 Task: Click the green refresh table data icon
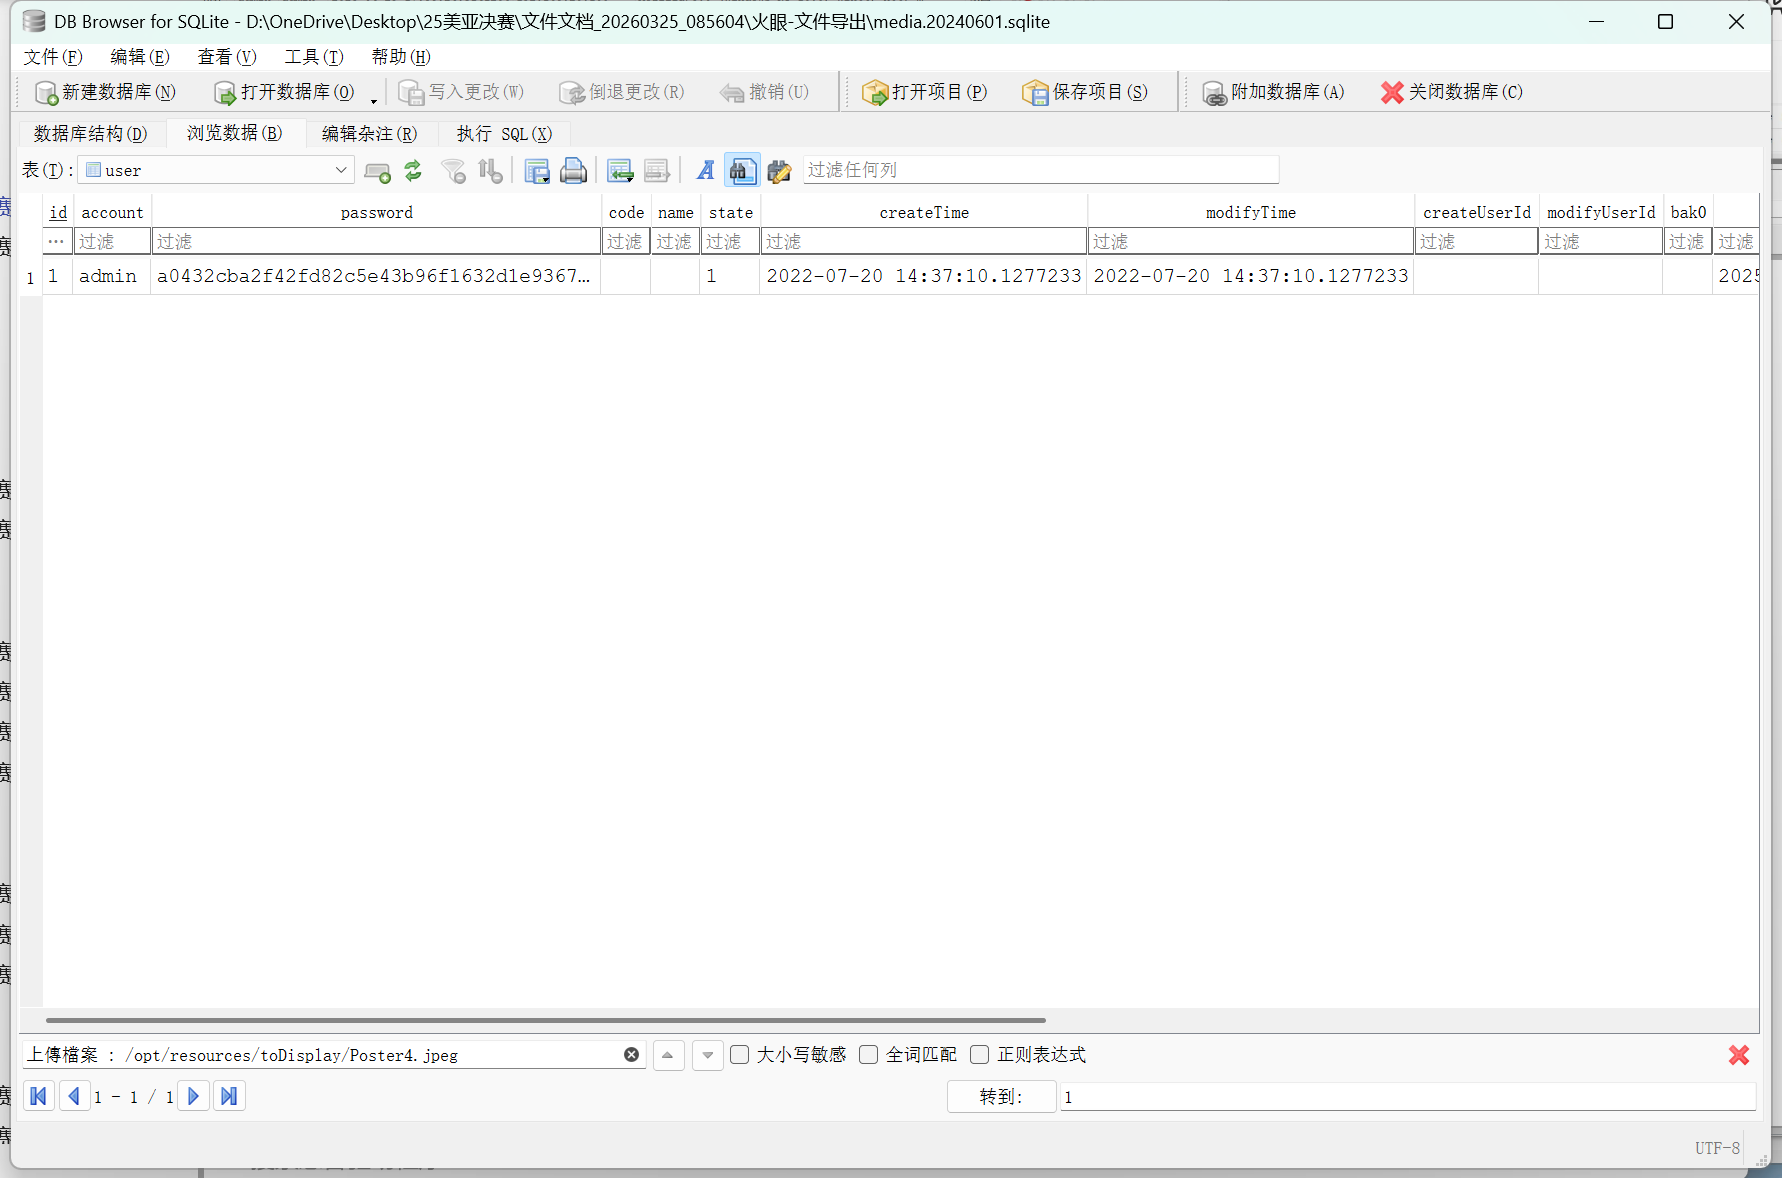413,171
